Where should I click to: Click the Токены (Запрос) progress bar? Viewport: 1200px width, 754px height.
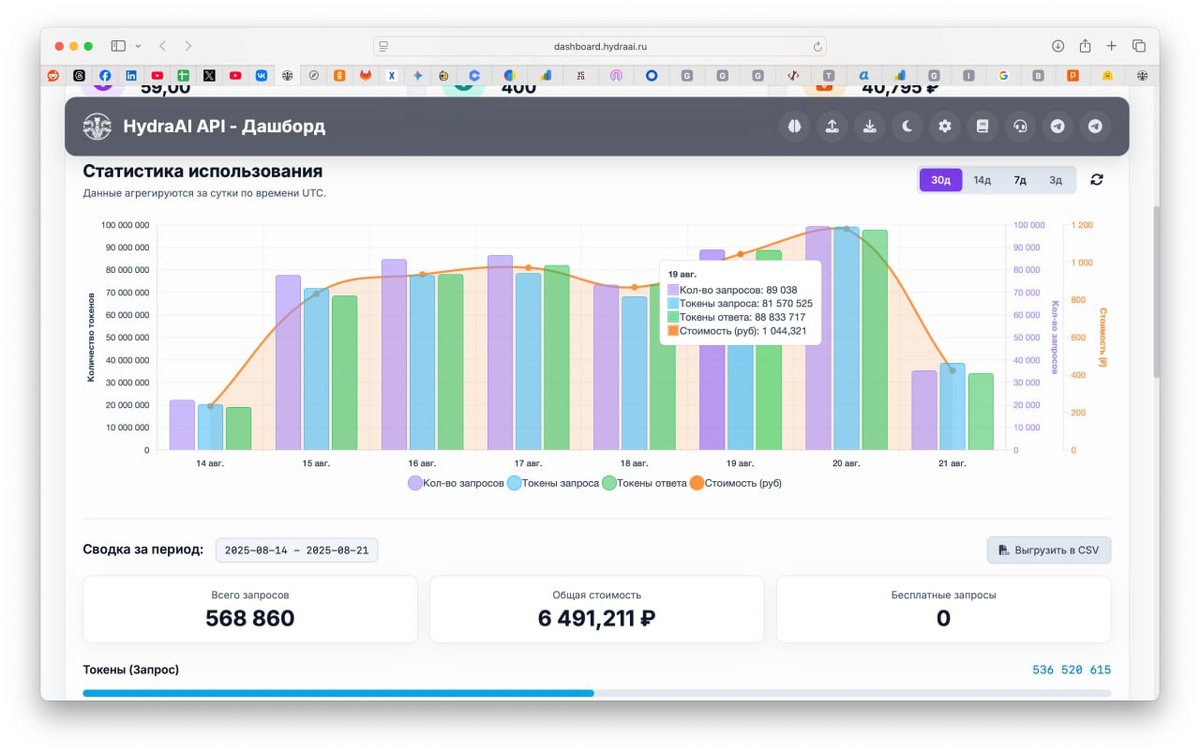tap(597, 693)
